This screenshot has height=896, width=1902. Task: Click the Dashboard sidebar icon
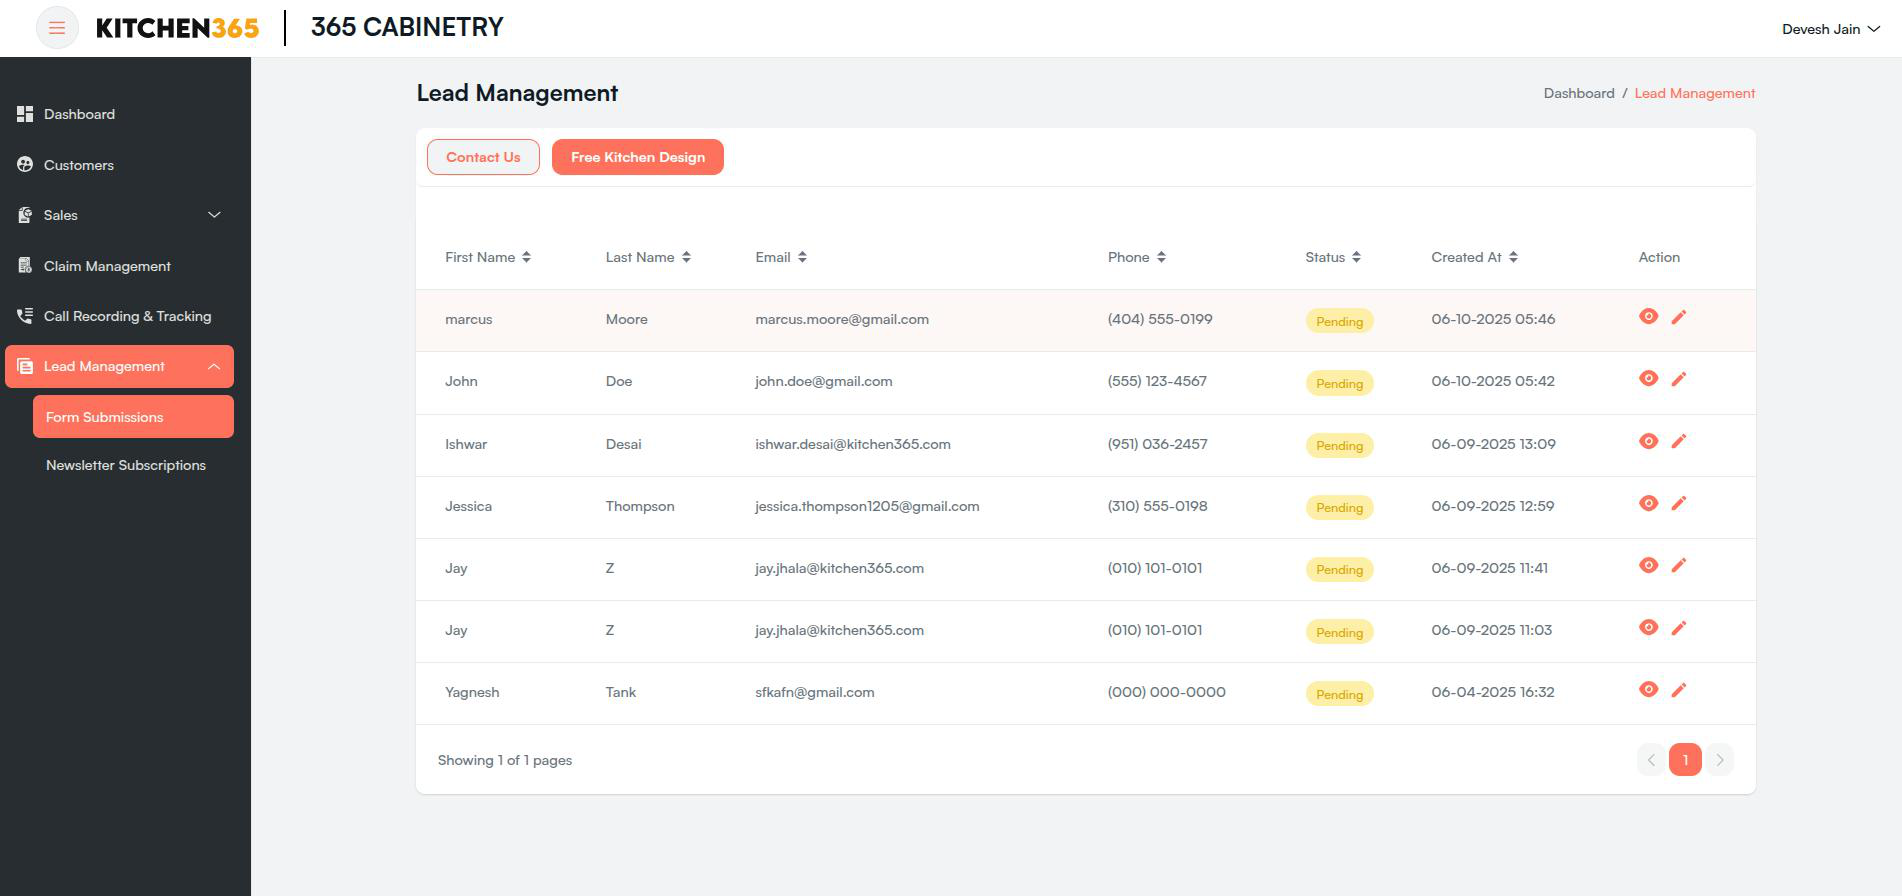pyautogui.click(x=25, y=114)
